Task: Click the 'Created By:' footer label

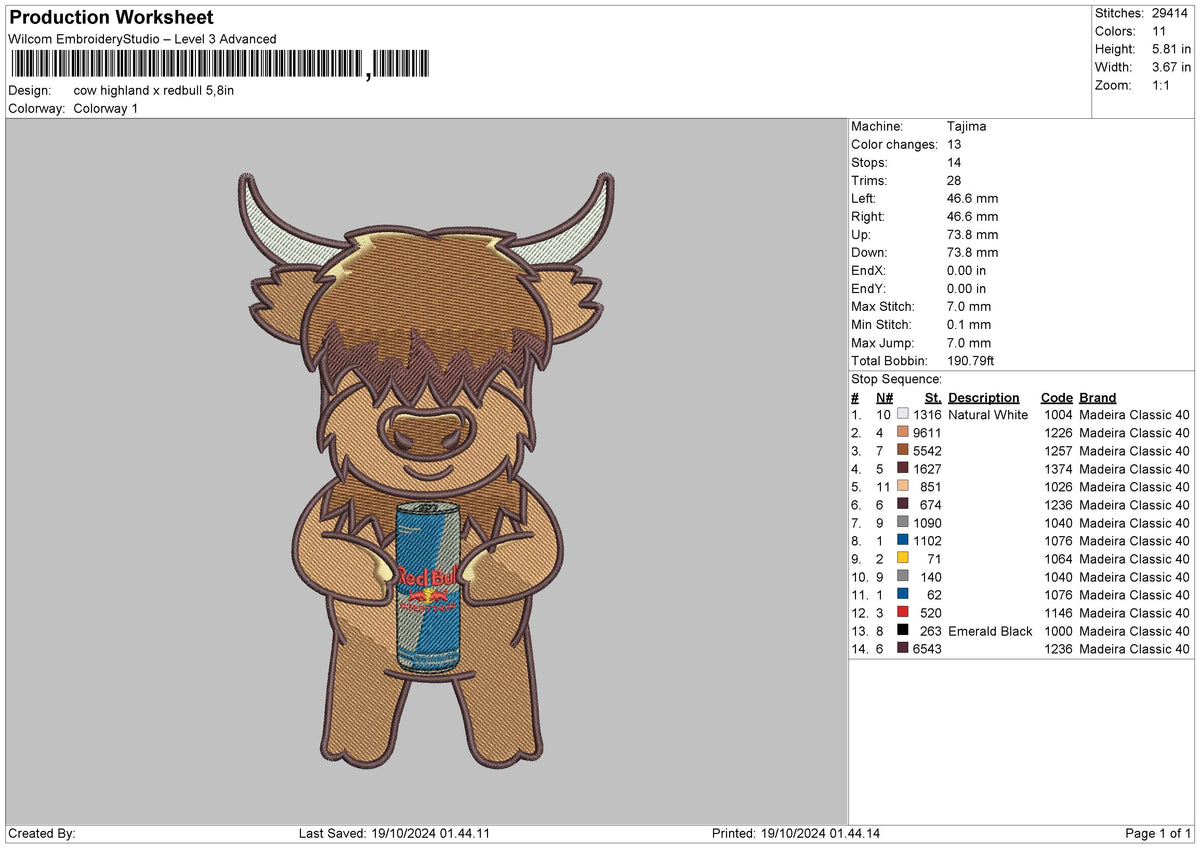Action: pos(42,834)
